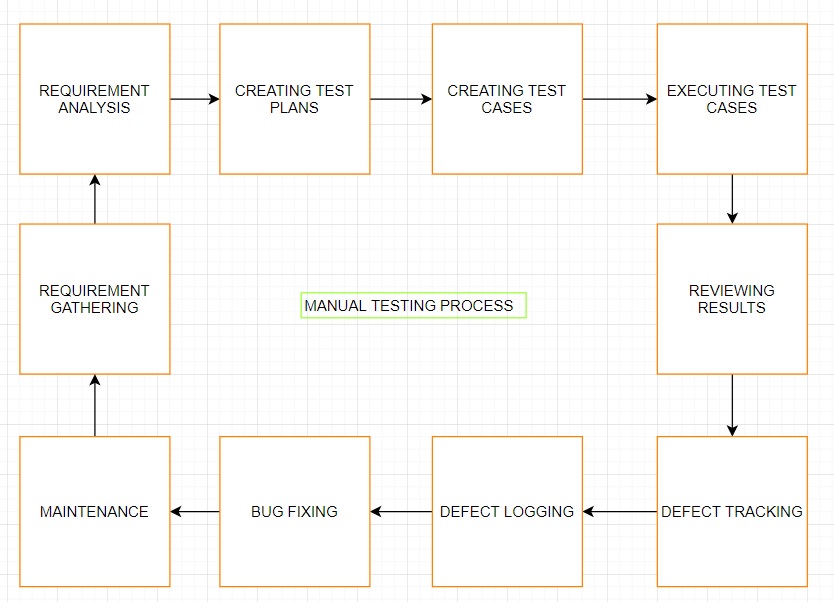Select the Defect Logging box
834x602 pixels.
click(507, 511)
